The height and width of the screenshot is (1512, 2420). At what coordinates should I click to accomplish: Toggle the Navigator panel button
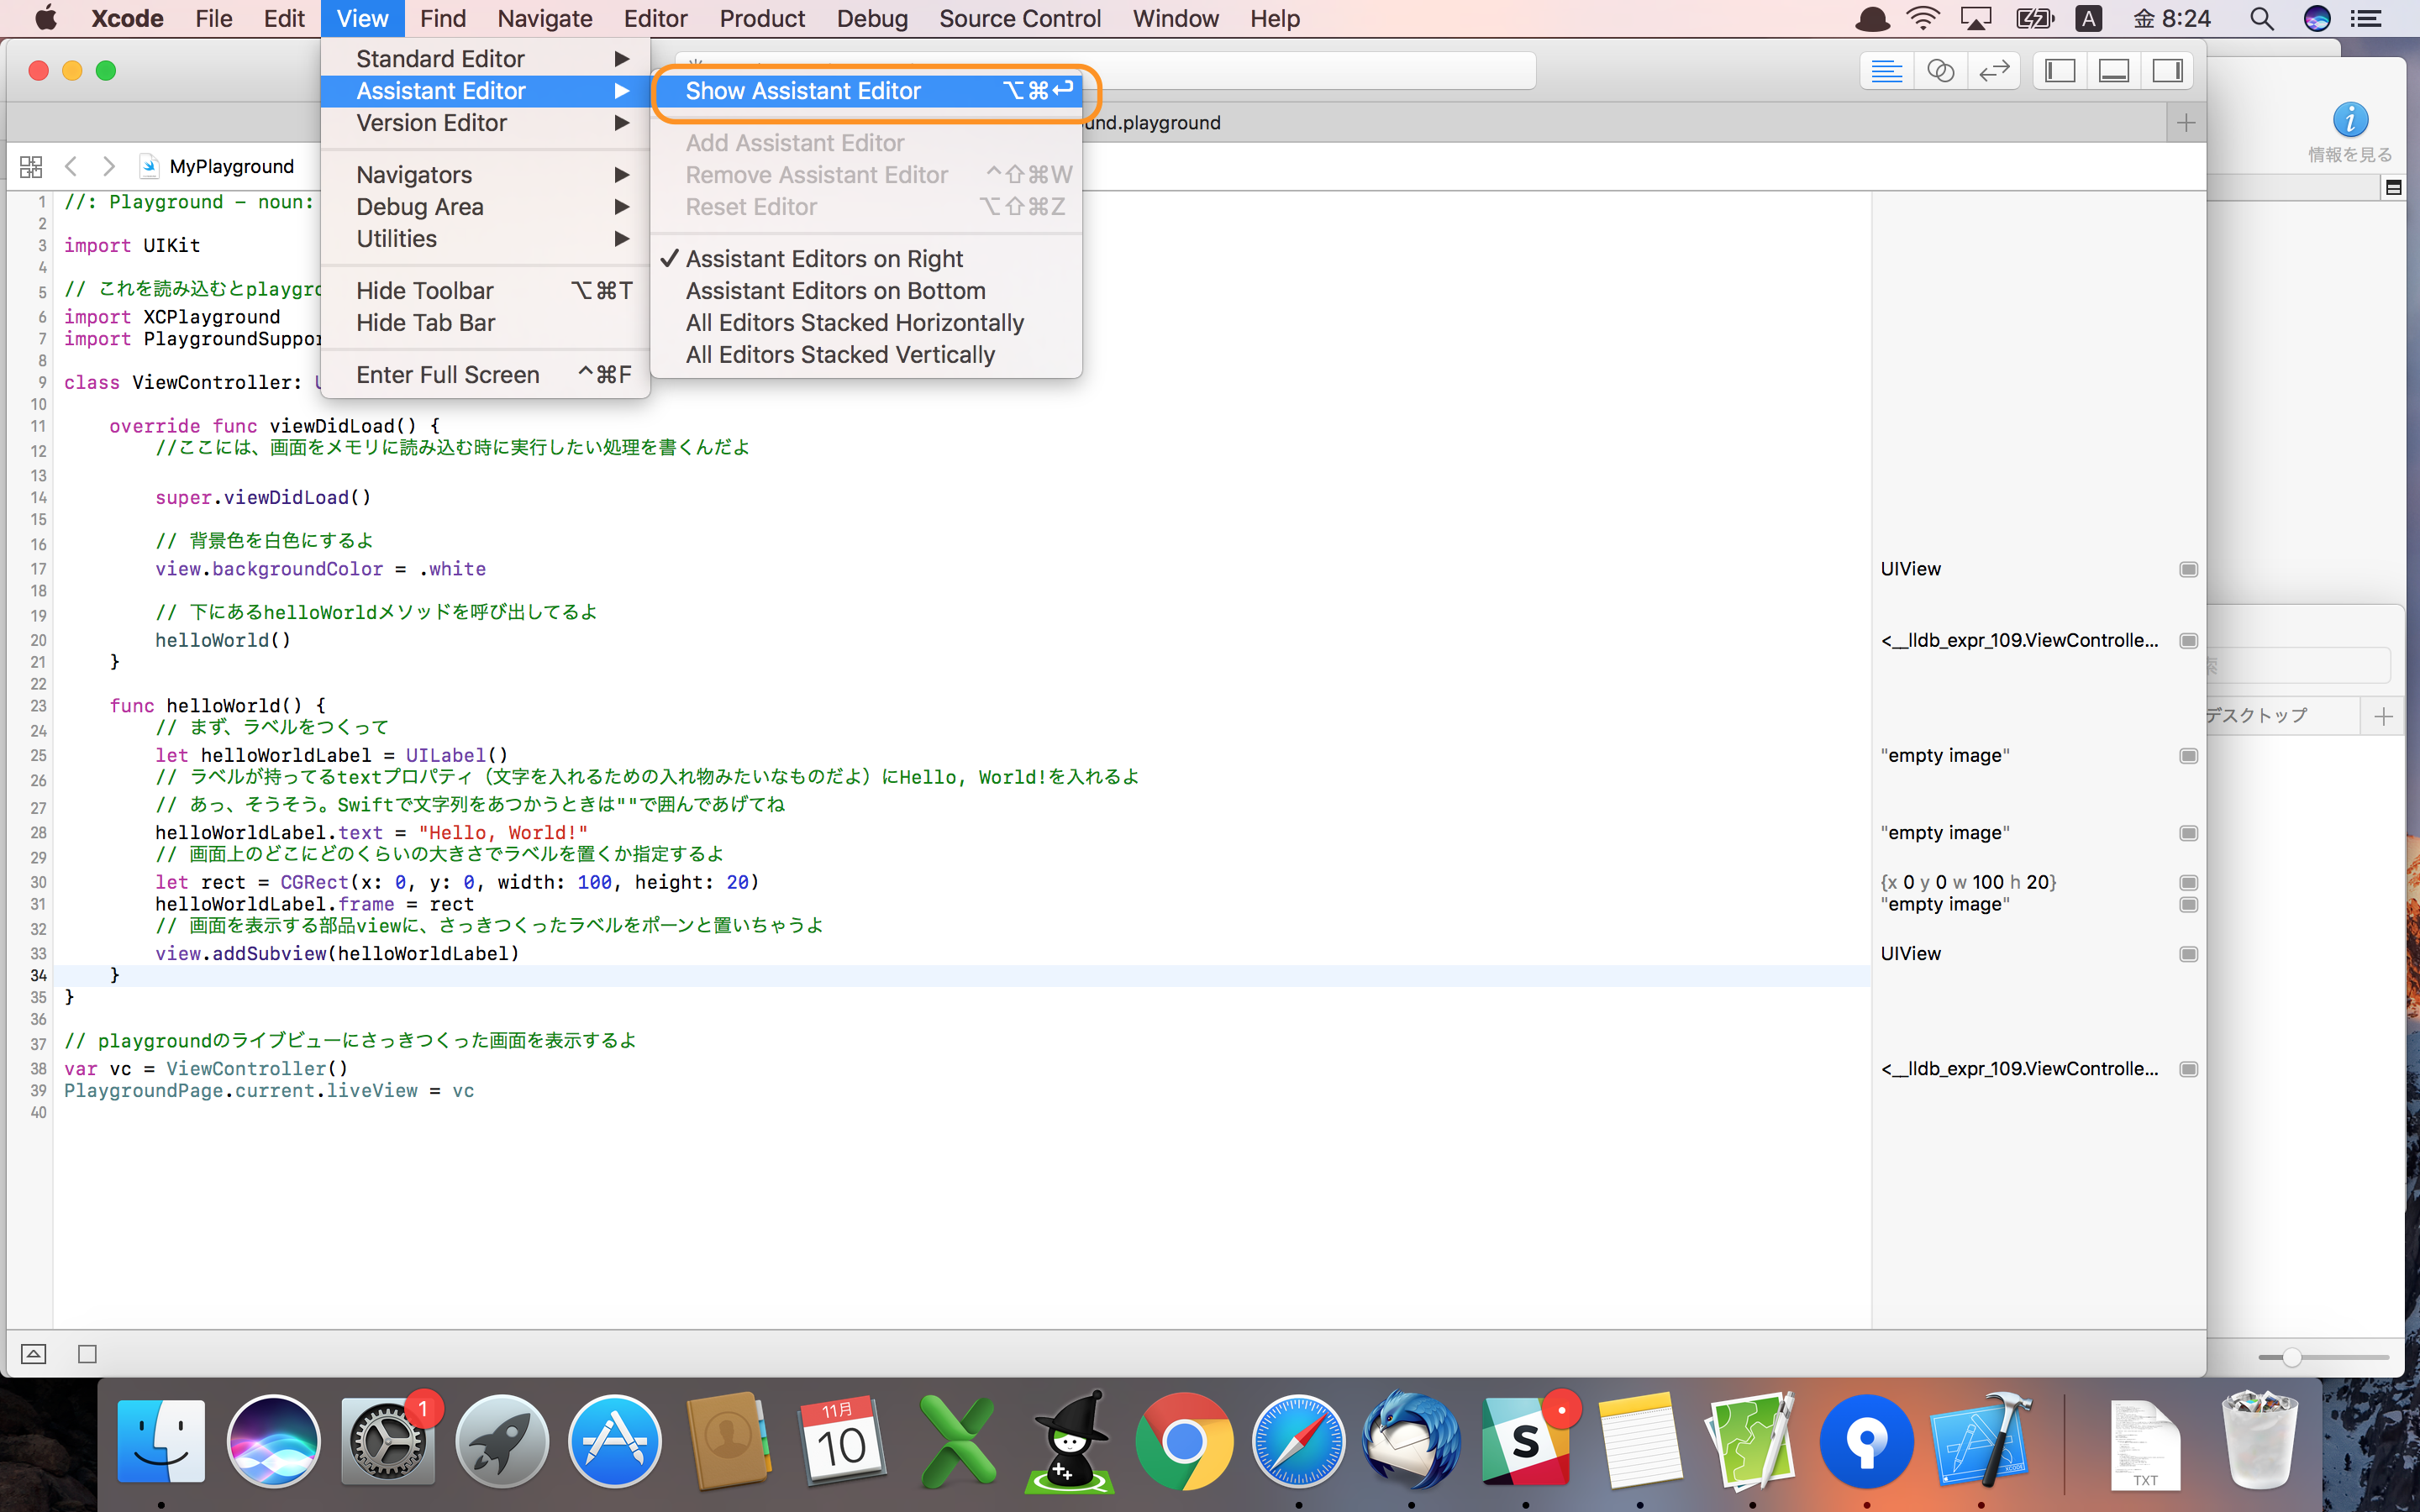tap(2060, 71)
